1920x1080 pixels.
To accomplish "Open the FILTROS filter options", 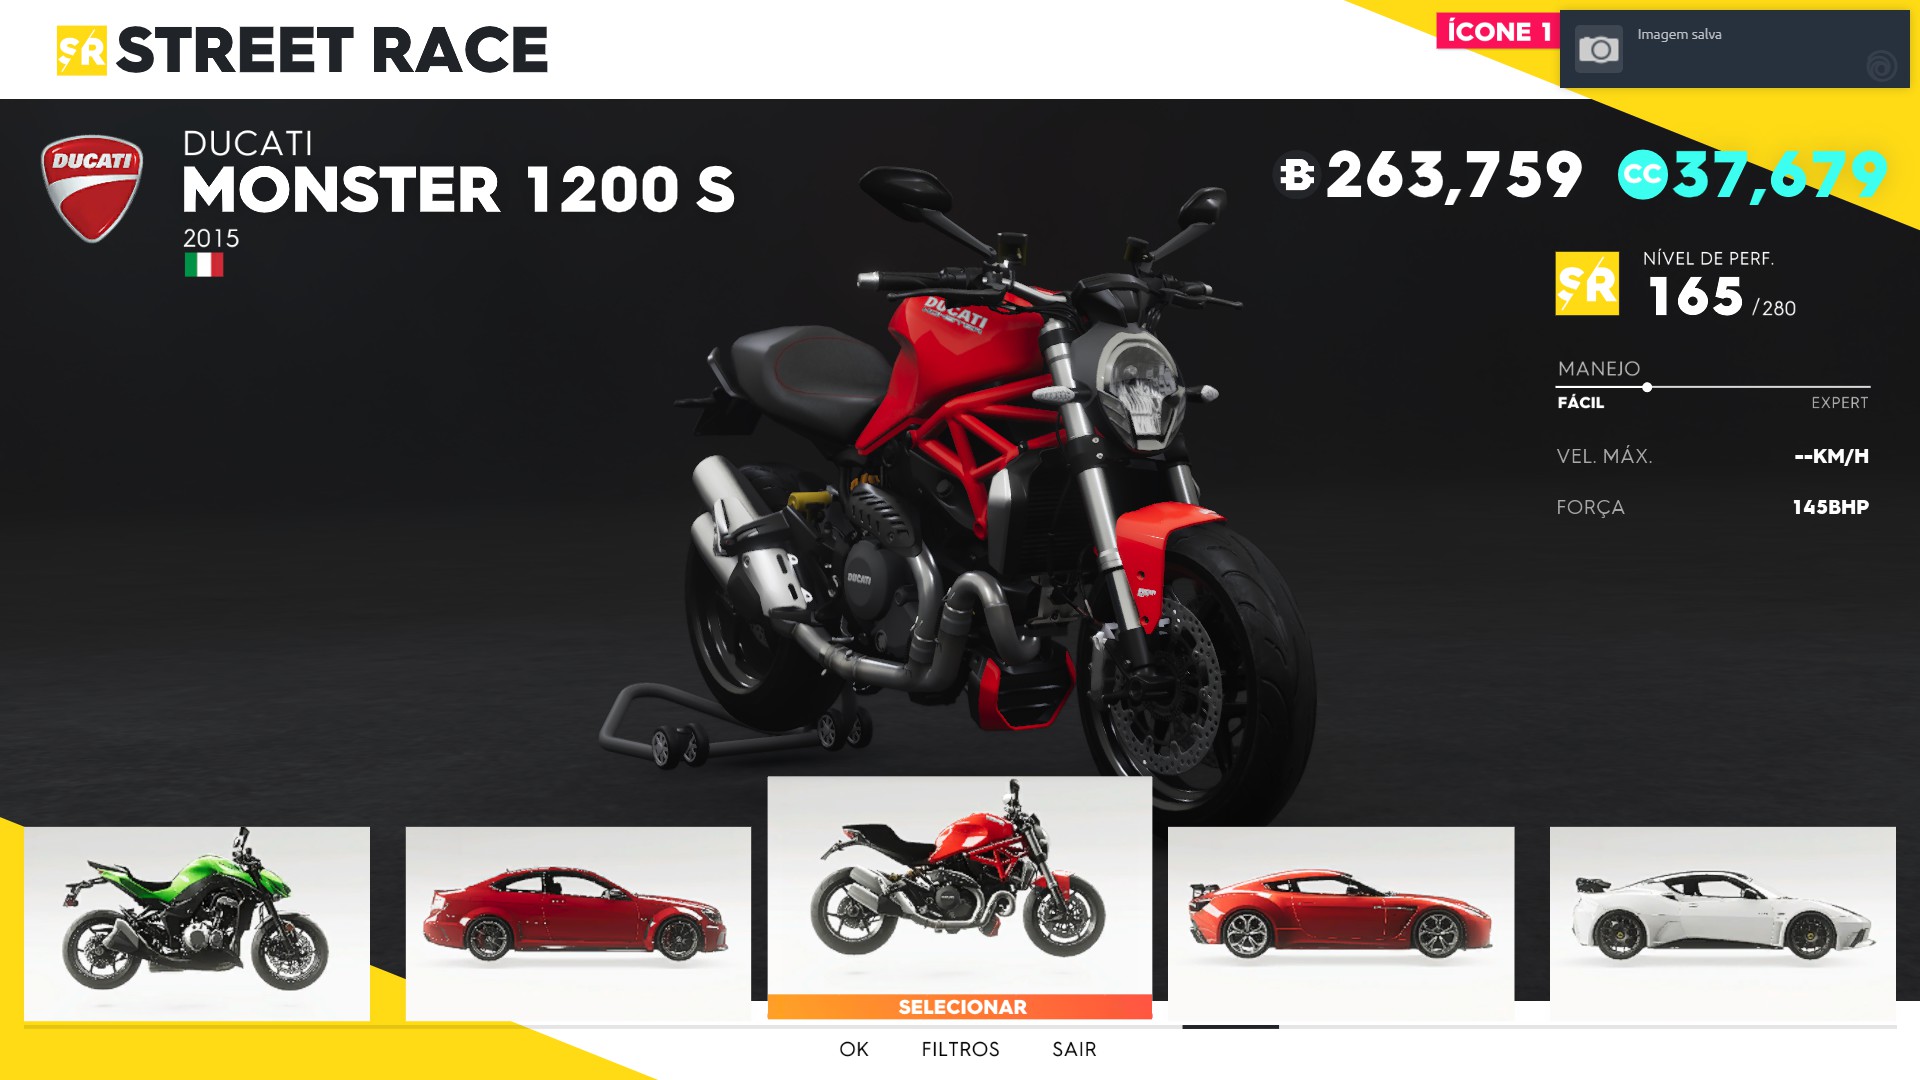I will (960, 1049).
